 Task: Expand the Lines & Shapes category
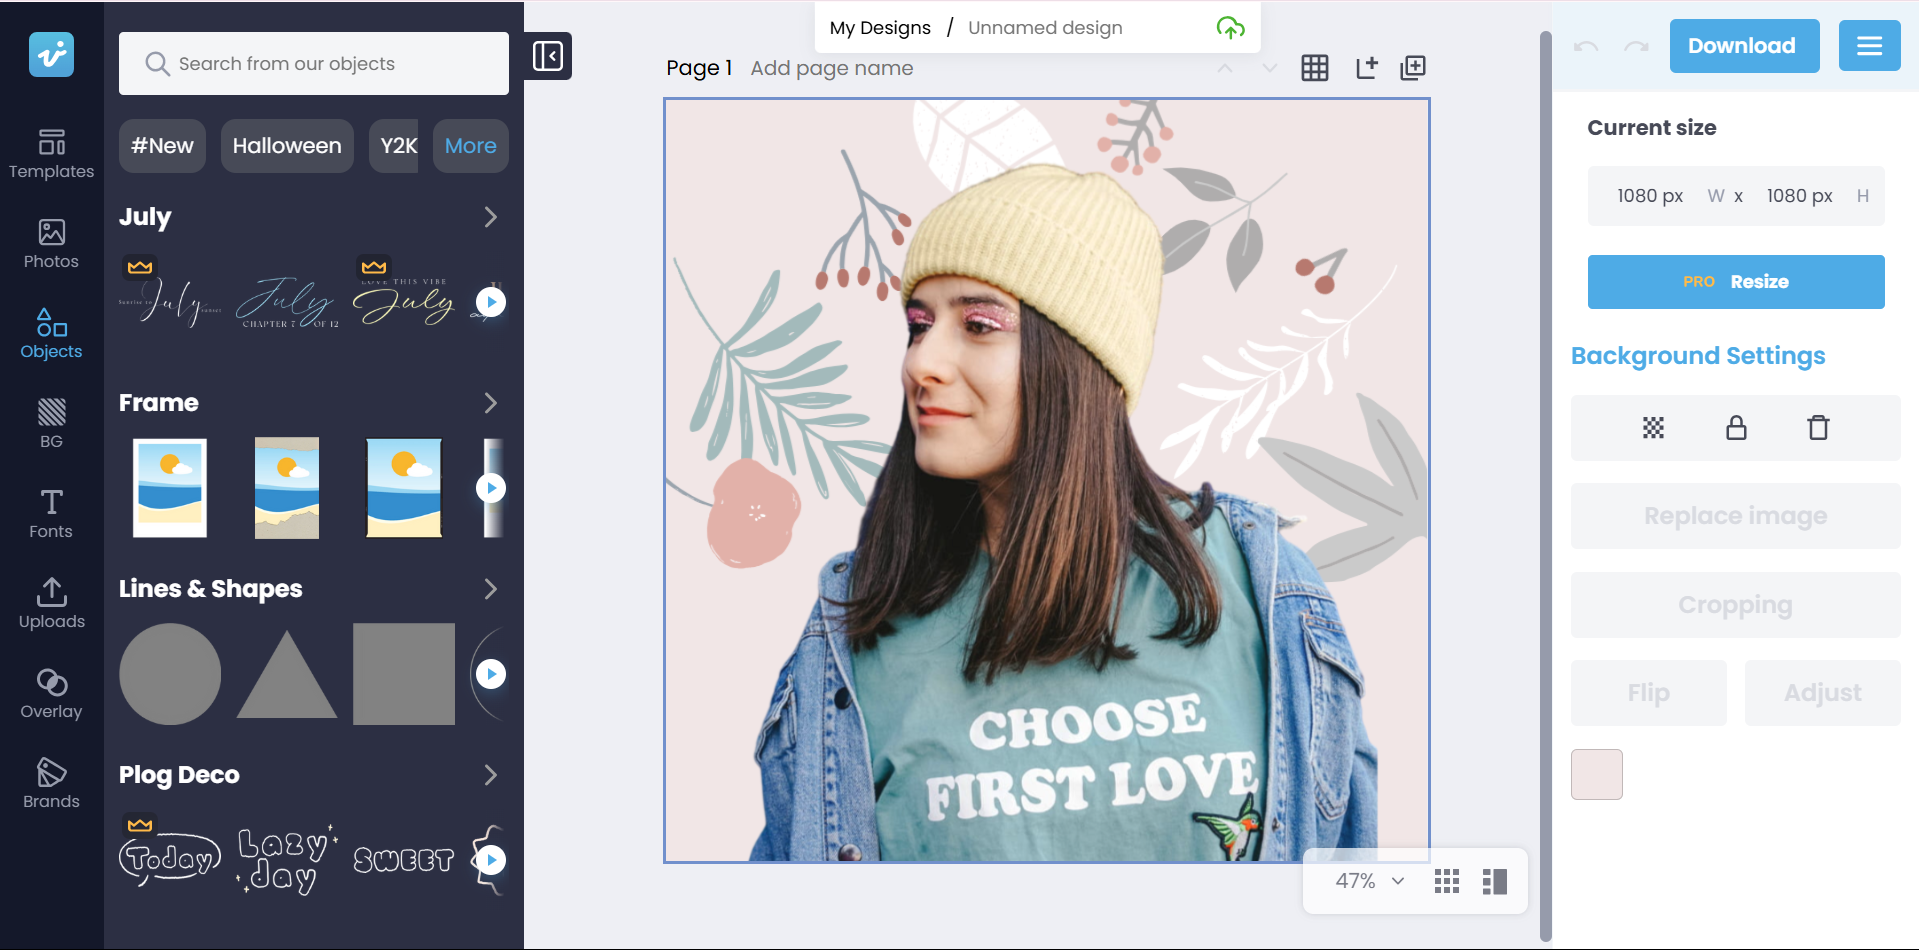pos(490,589)
